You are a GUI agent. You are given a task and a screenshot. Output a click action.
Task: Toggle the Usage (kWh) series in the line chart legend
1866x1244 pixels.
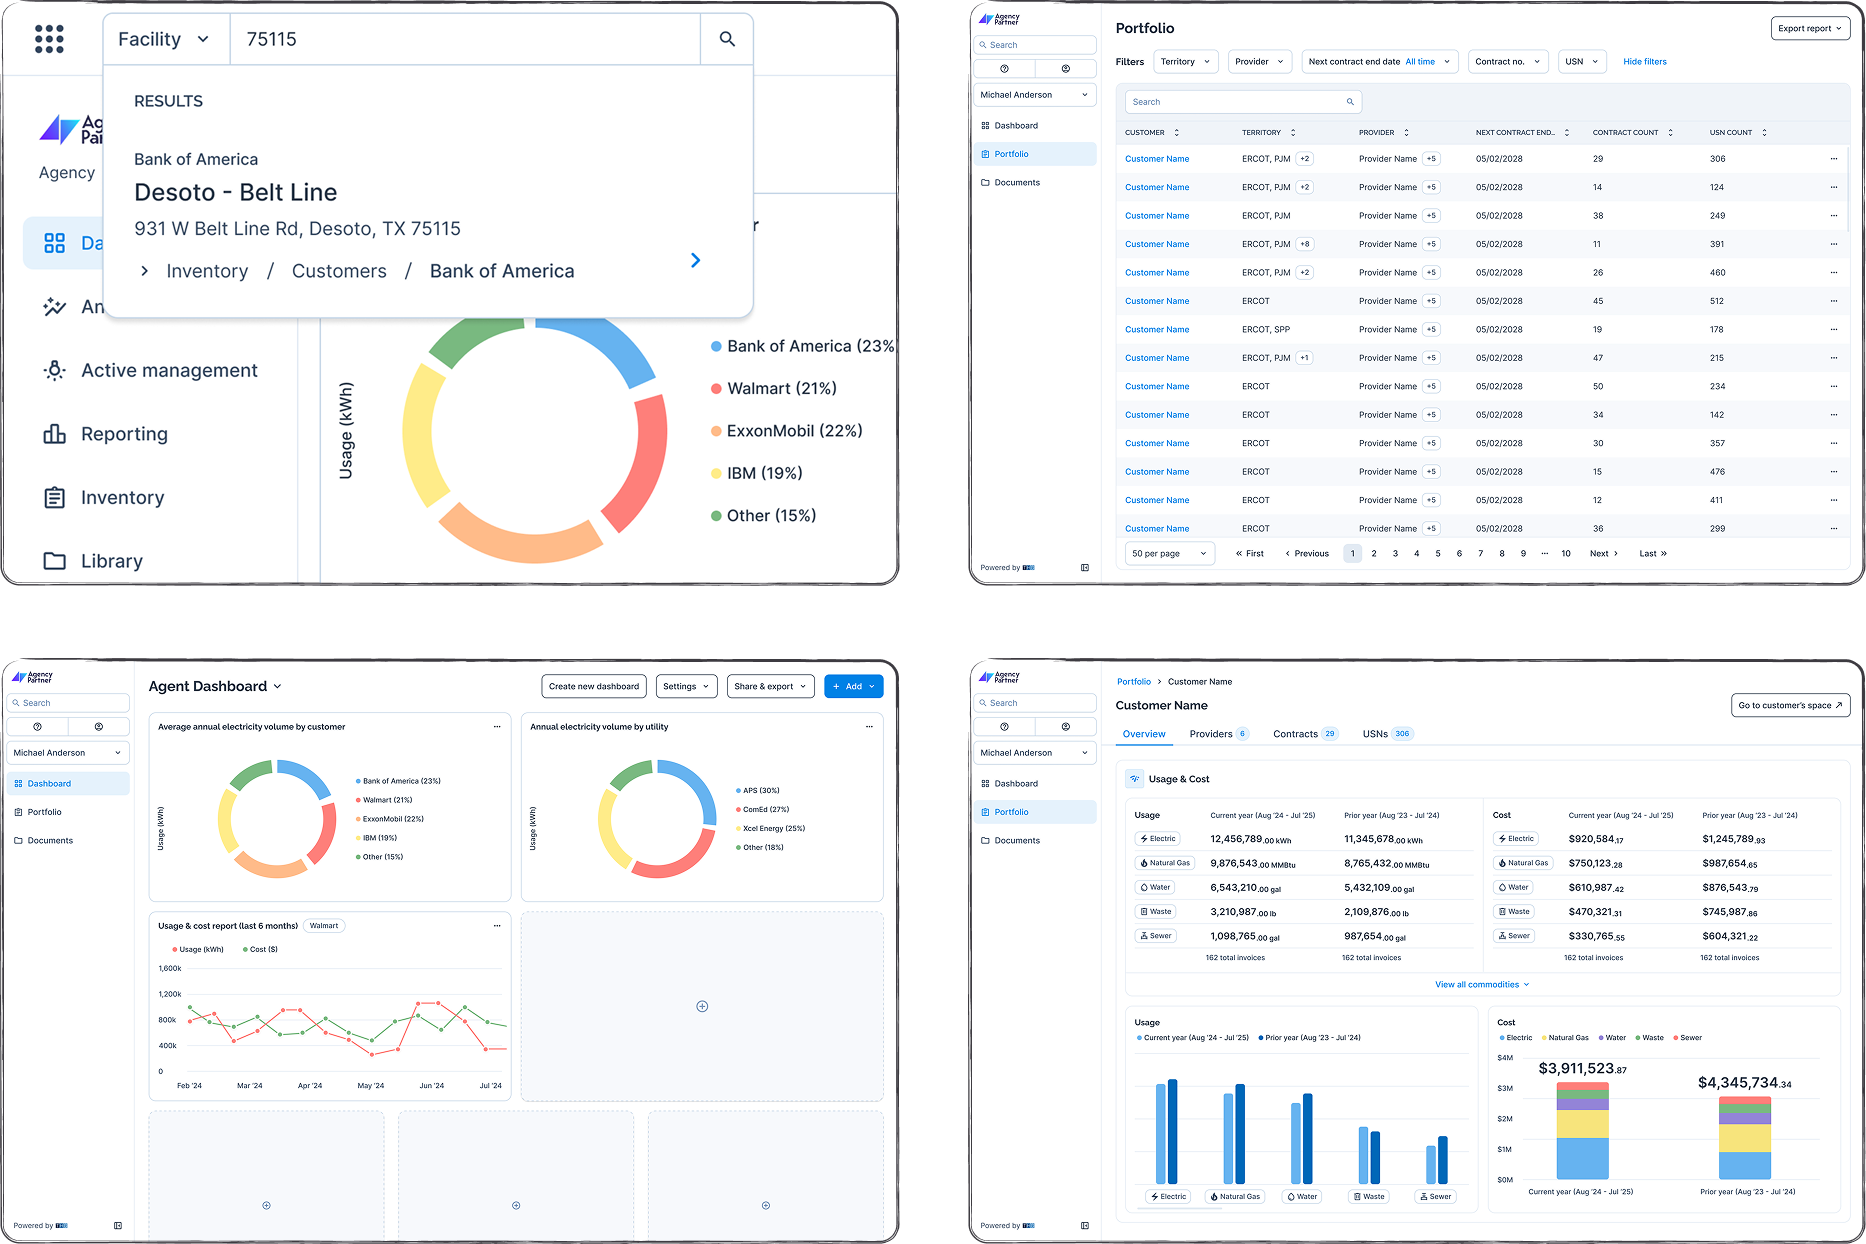[x=198, y=949]
